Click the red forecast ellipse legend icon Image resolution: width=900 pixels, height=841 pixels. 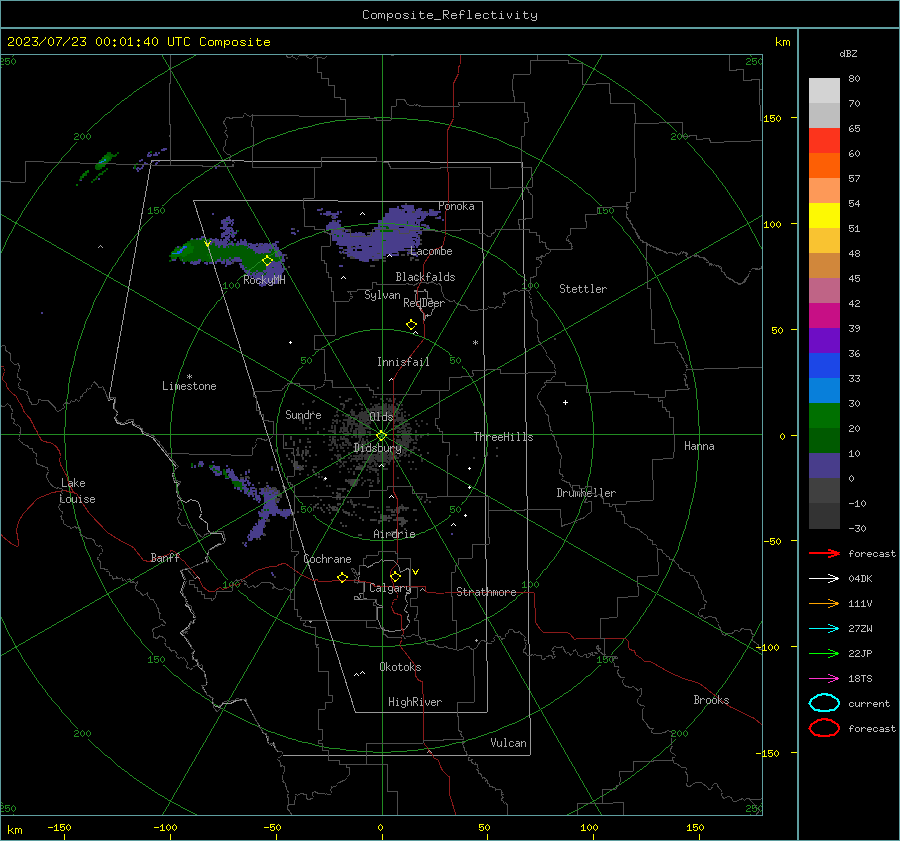[824, 728]
